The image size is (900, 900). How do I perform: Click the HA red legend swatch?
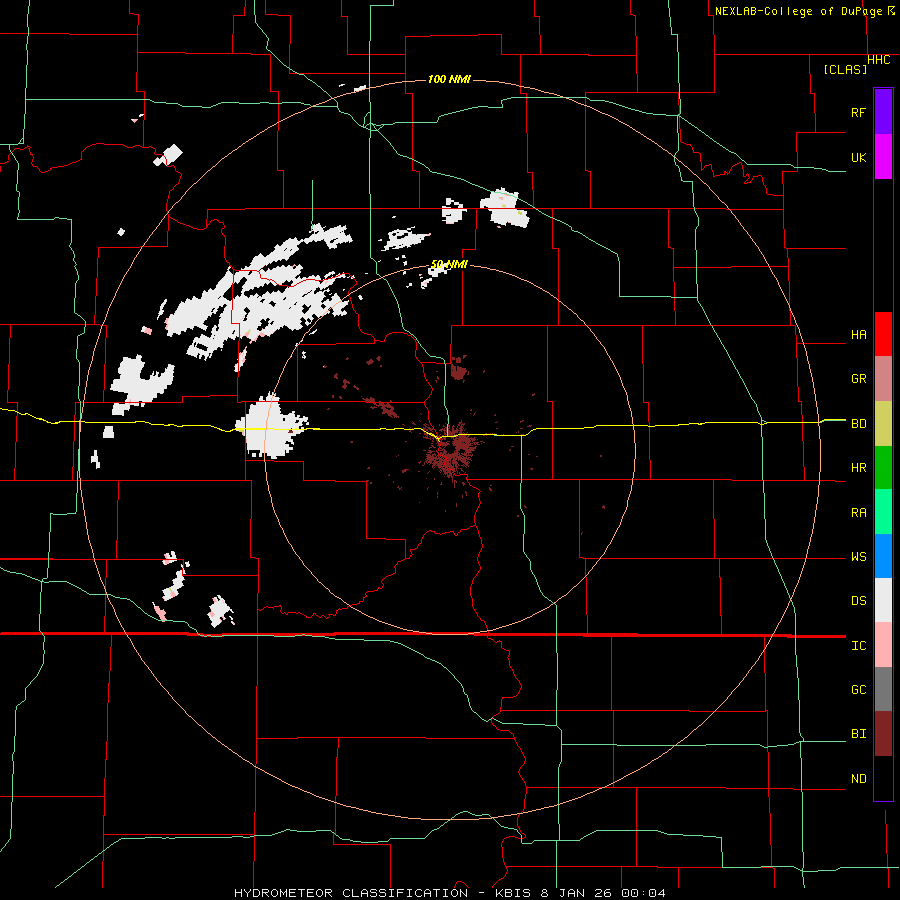pos(883,334)
